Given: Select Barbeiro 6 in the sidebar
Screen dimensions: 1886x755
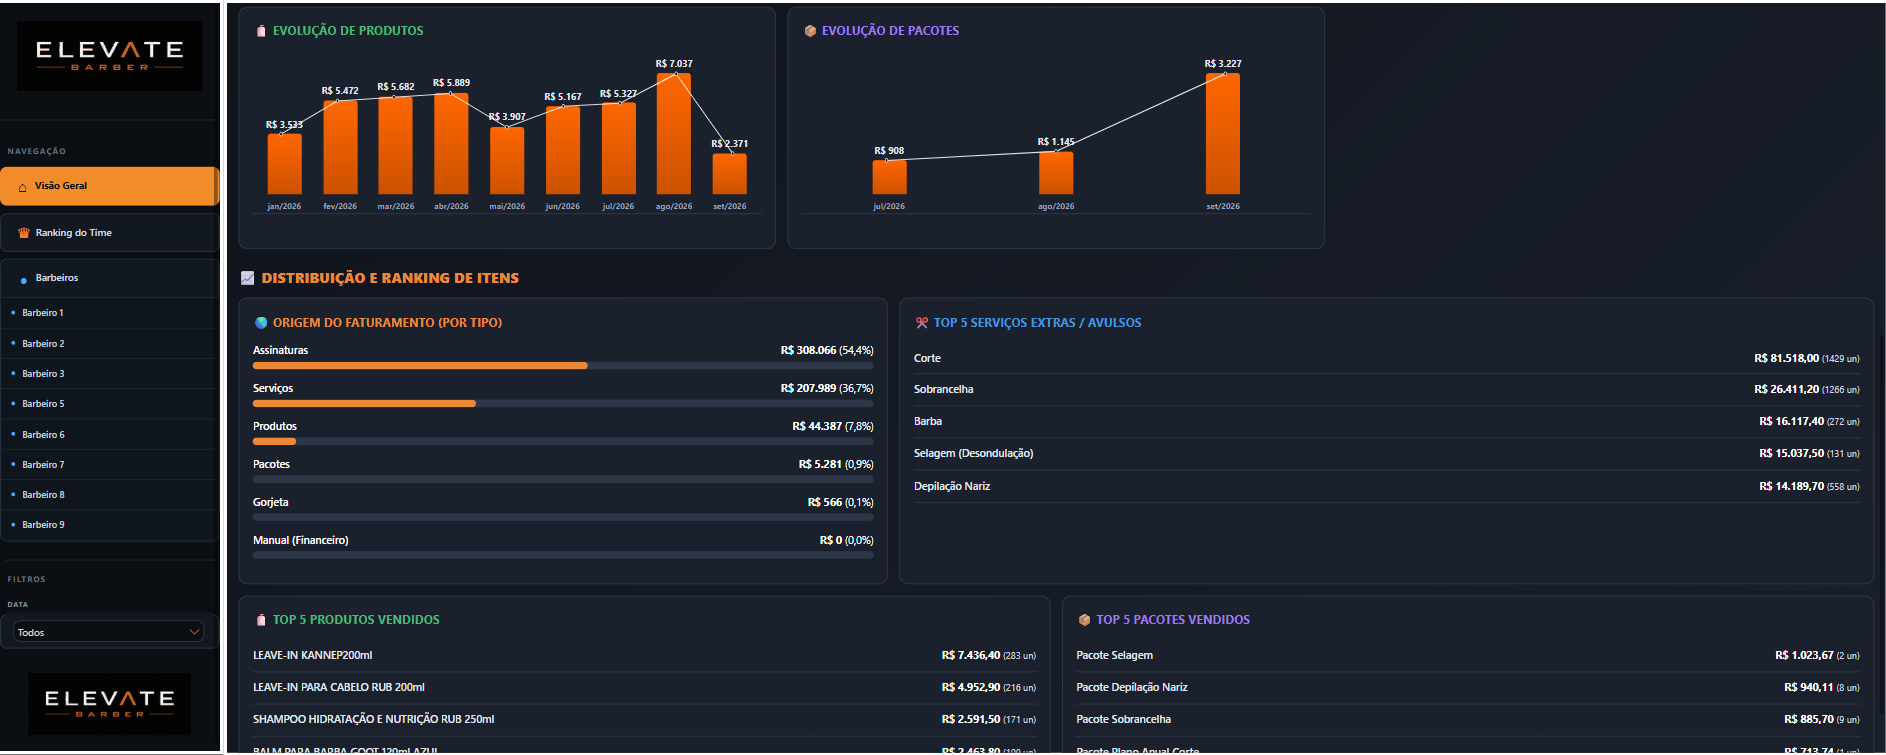Looking at the screenshot, I should tap(109, 435).
